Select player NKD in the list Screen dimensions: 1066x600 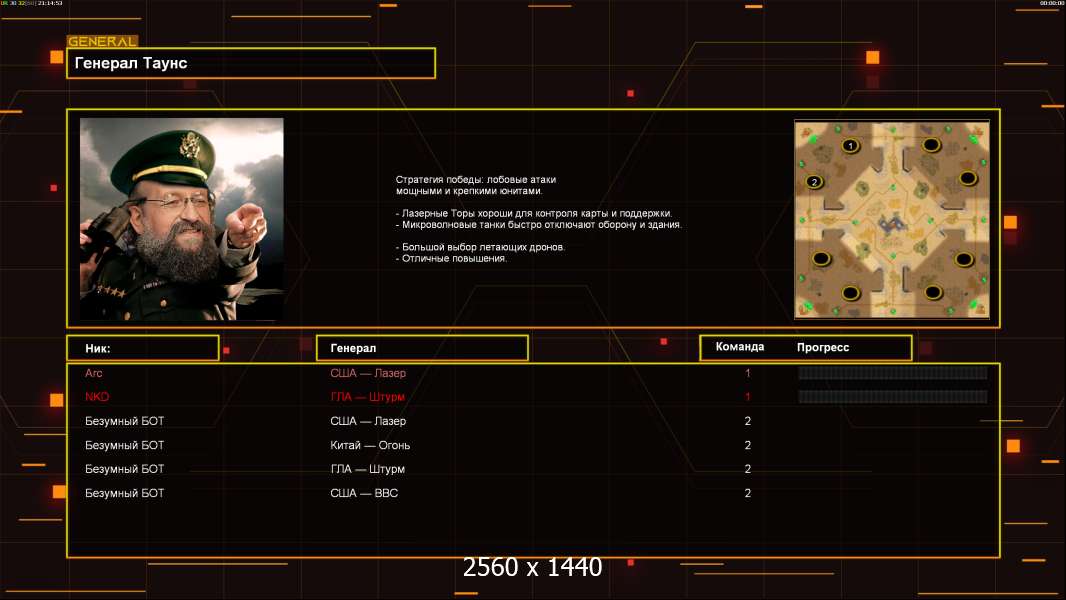click(x=96, y=397)
